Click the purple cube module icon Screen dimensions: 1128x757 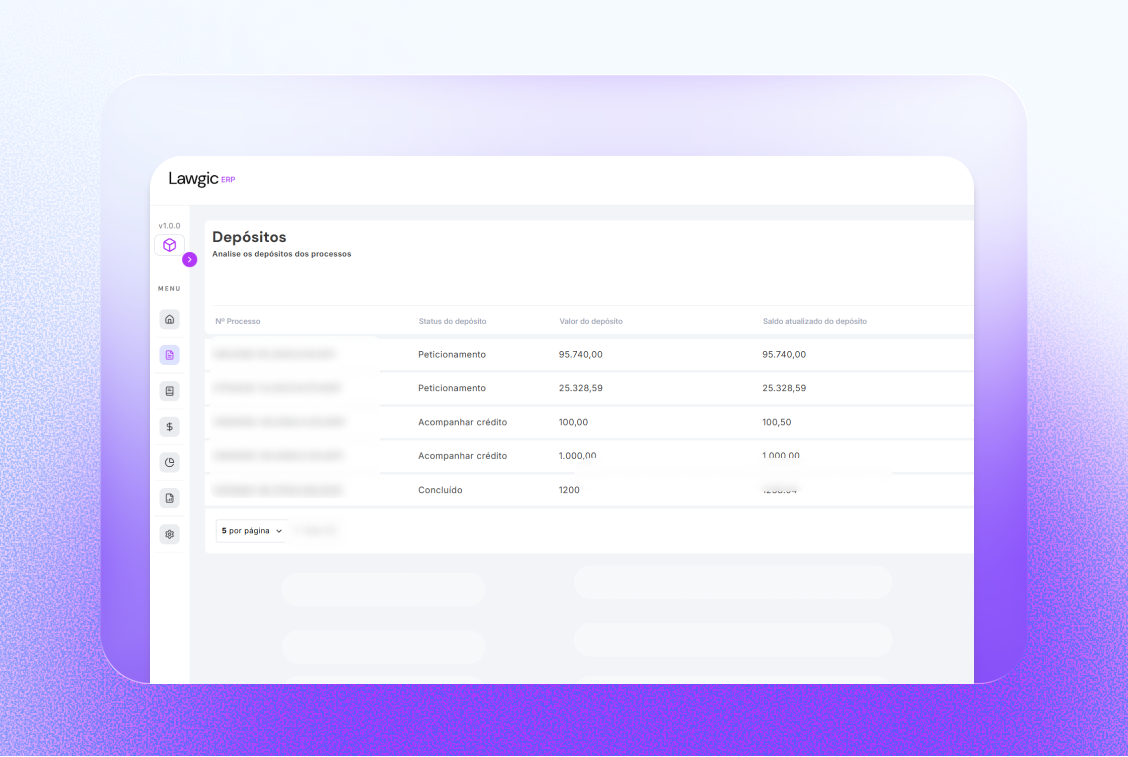(170, 245)
